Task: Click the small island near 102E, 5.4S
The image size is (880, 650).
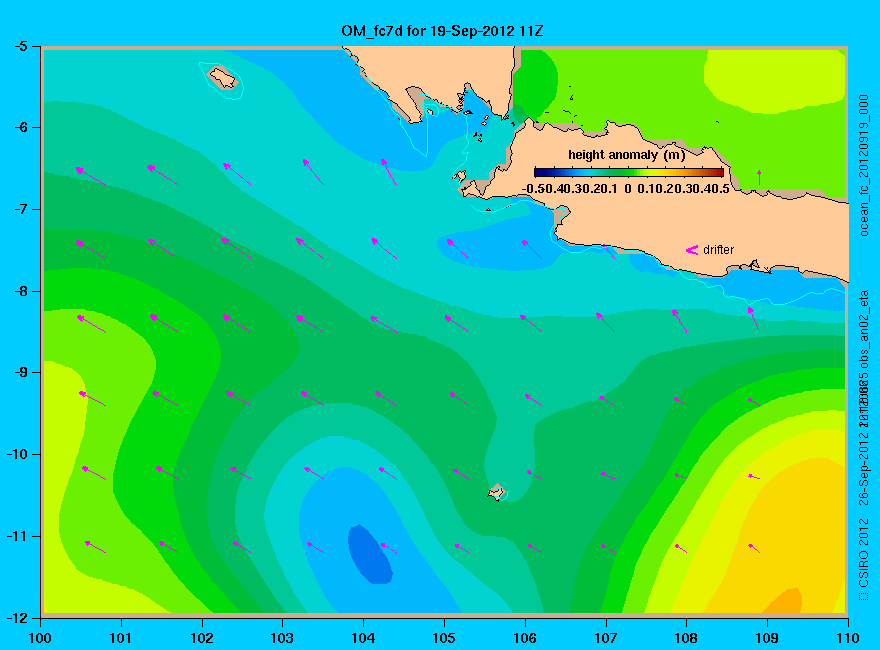Action: tap(223, 78)
